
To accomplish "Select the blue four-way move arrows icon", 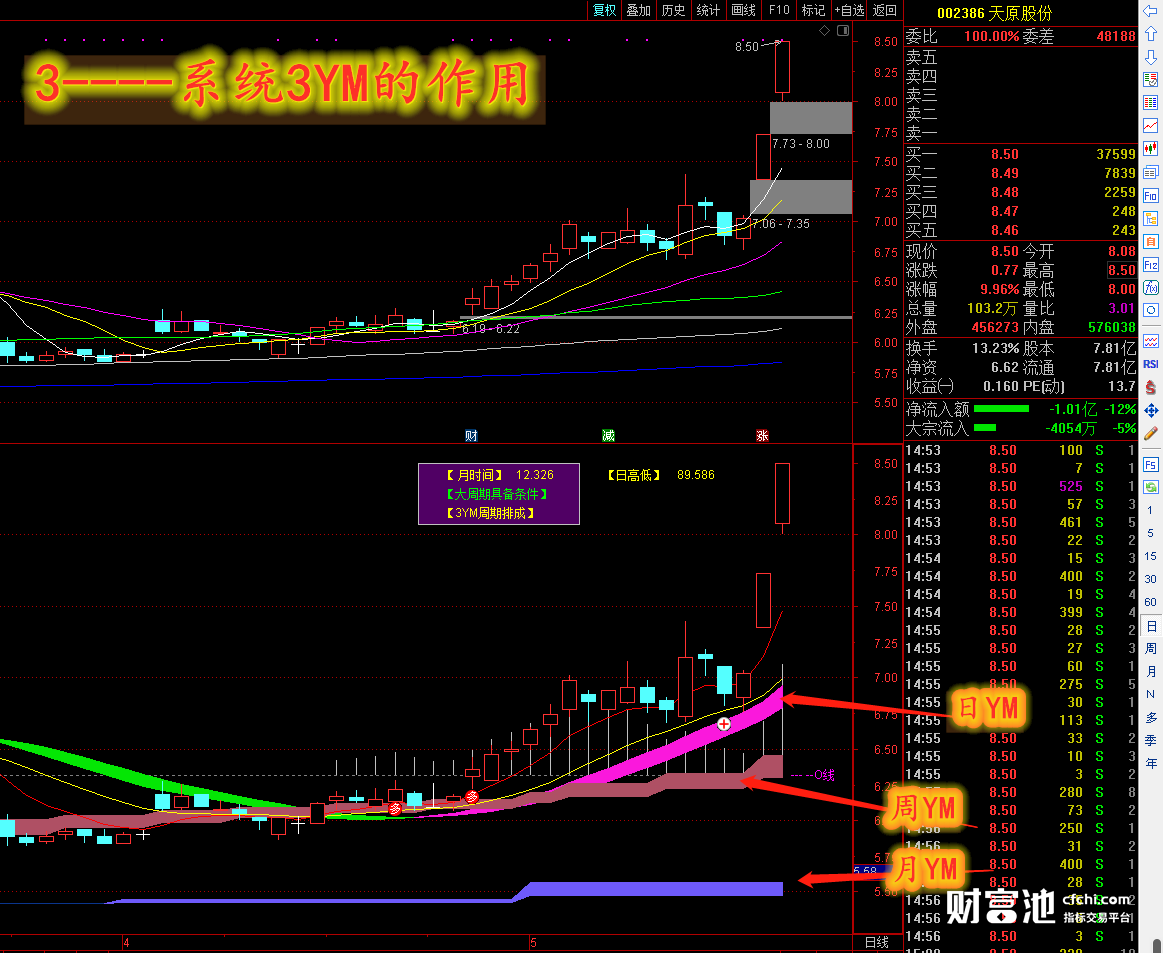I will coord(1150,410).
